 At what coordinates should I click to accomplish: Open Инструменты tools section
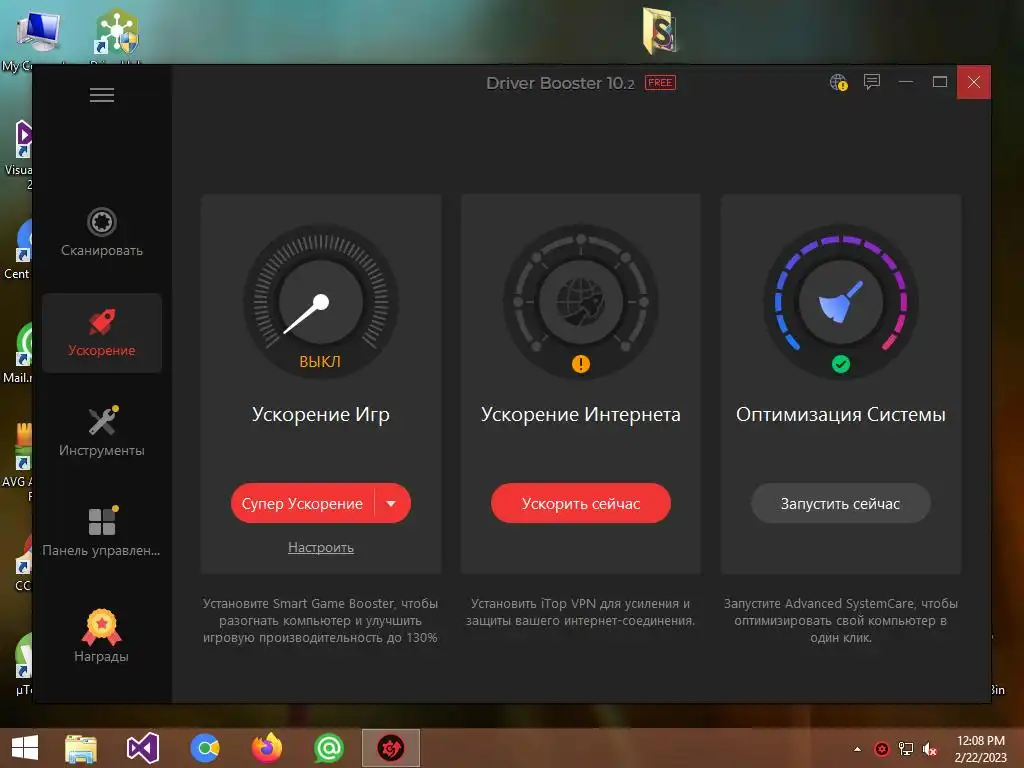pos(102,432)
